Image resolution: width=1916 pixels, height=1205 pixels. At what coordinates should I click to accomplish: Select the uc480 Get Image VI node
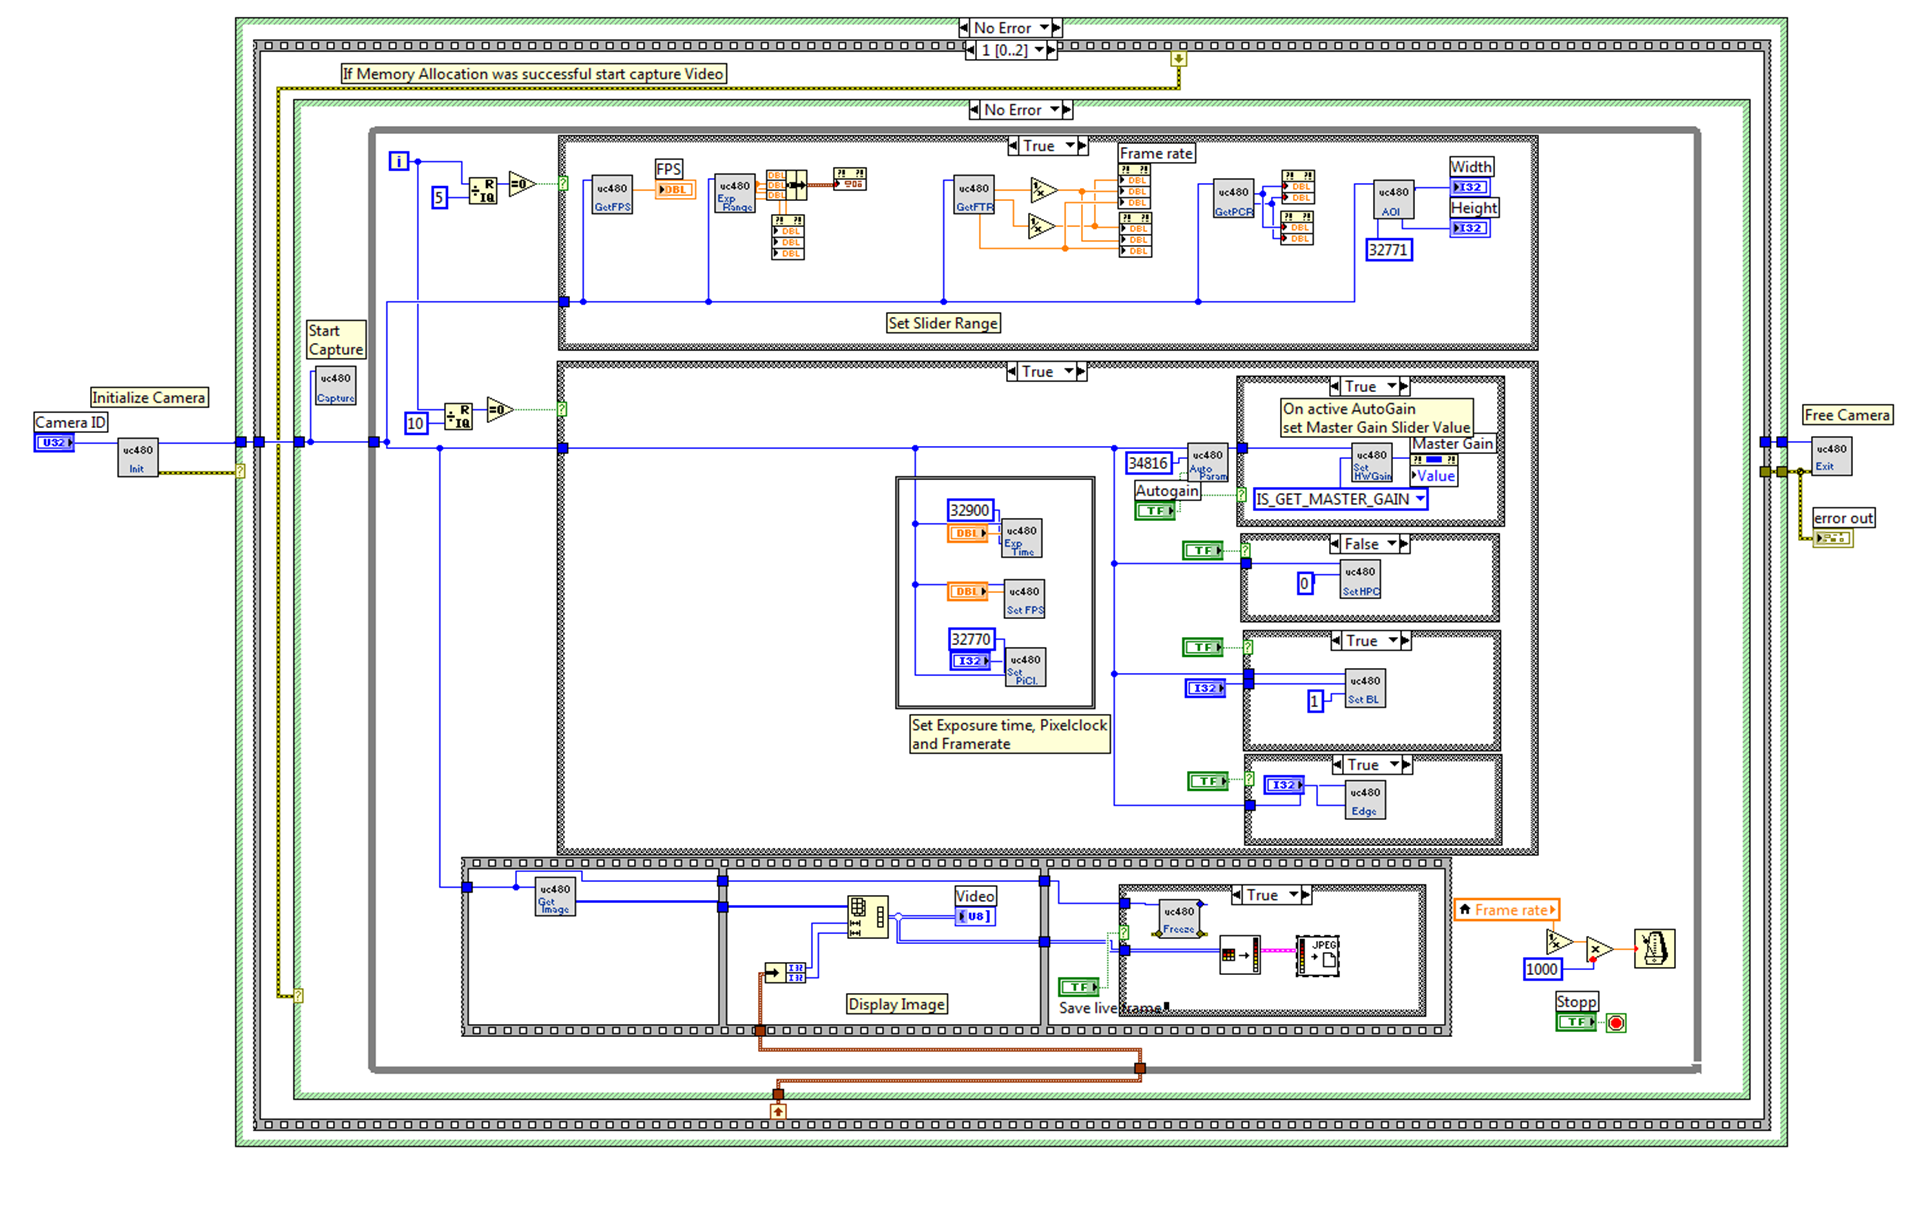point(555,896)
